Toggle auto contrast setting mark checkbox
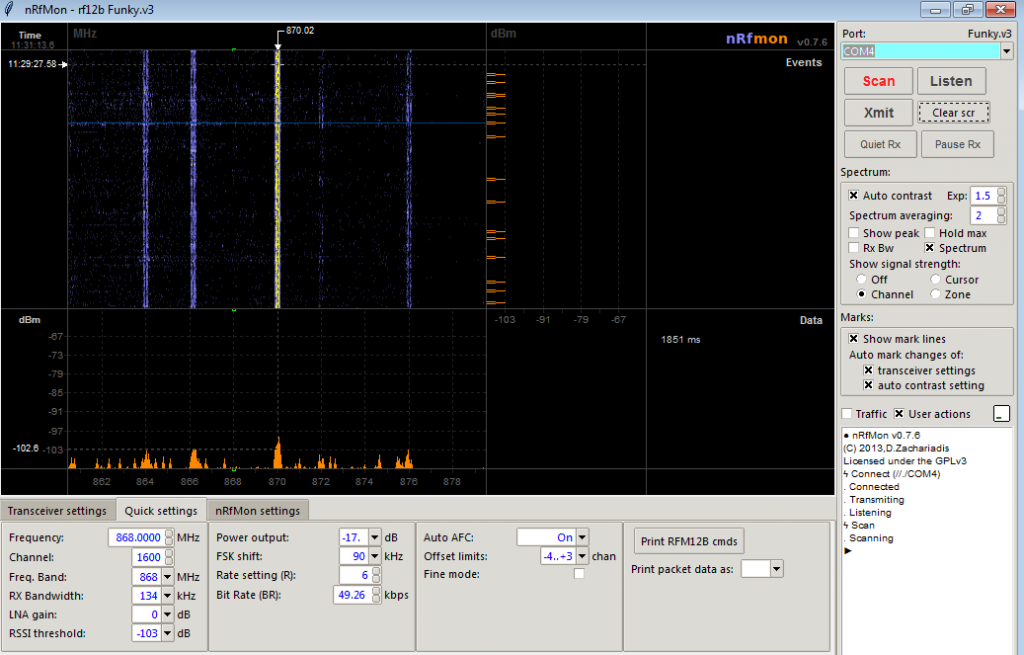The image size is (1024, 655). click(868, 385)
